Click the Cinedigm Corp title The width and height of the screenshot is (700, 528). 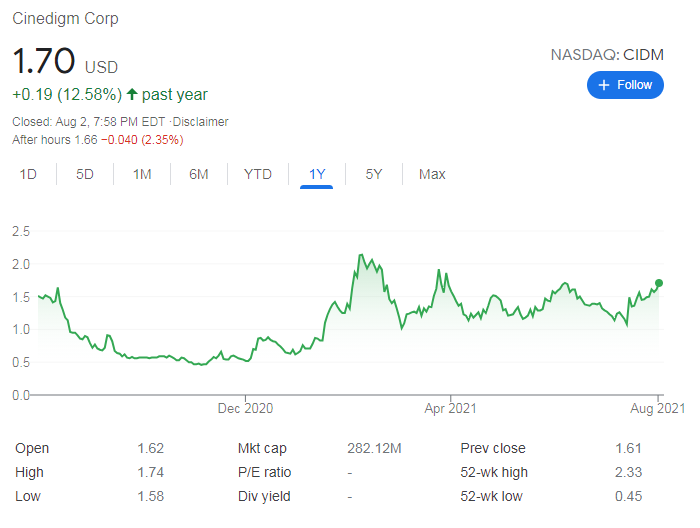pos(65,19)
